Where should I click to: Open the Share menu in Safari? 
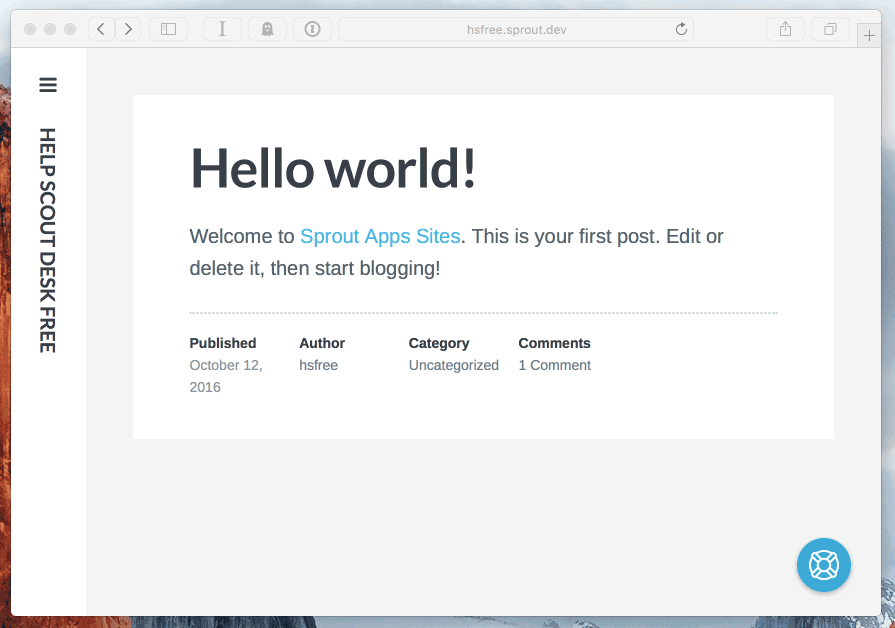(785, 29)
